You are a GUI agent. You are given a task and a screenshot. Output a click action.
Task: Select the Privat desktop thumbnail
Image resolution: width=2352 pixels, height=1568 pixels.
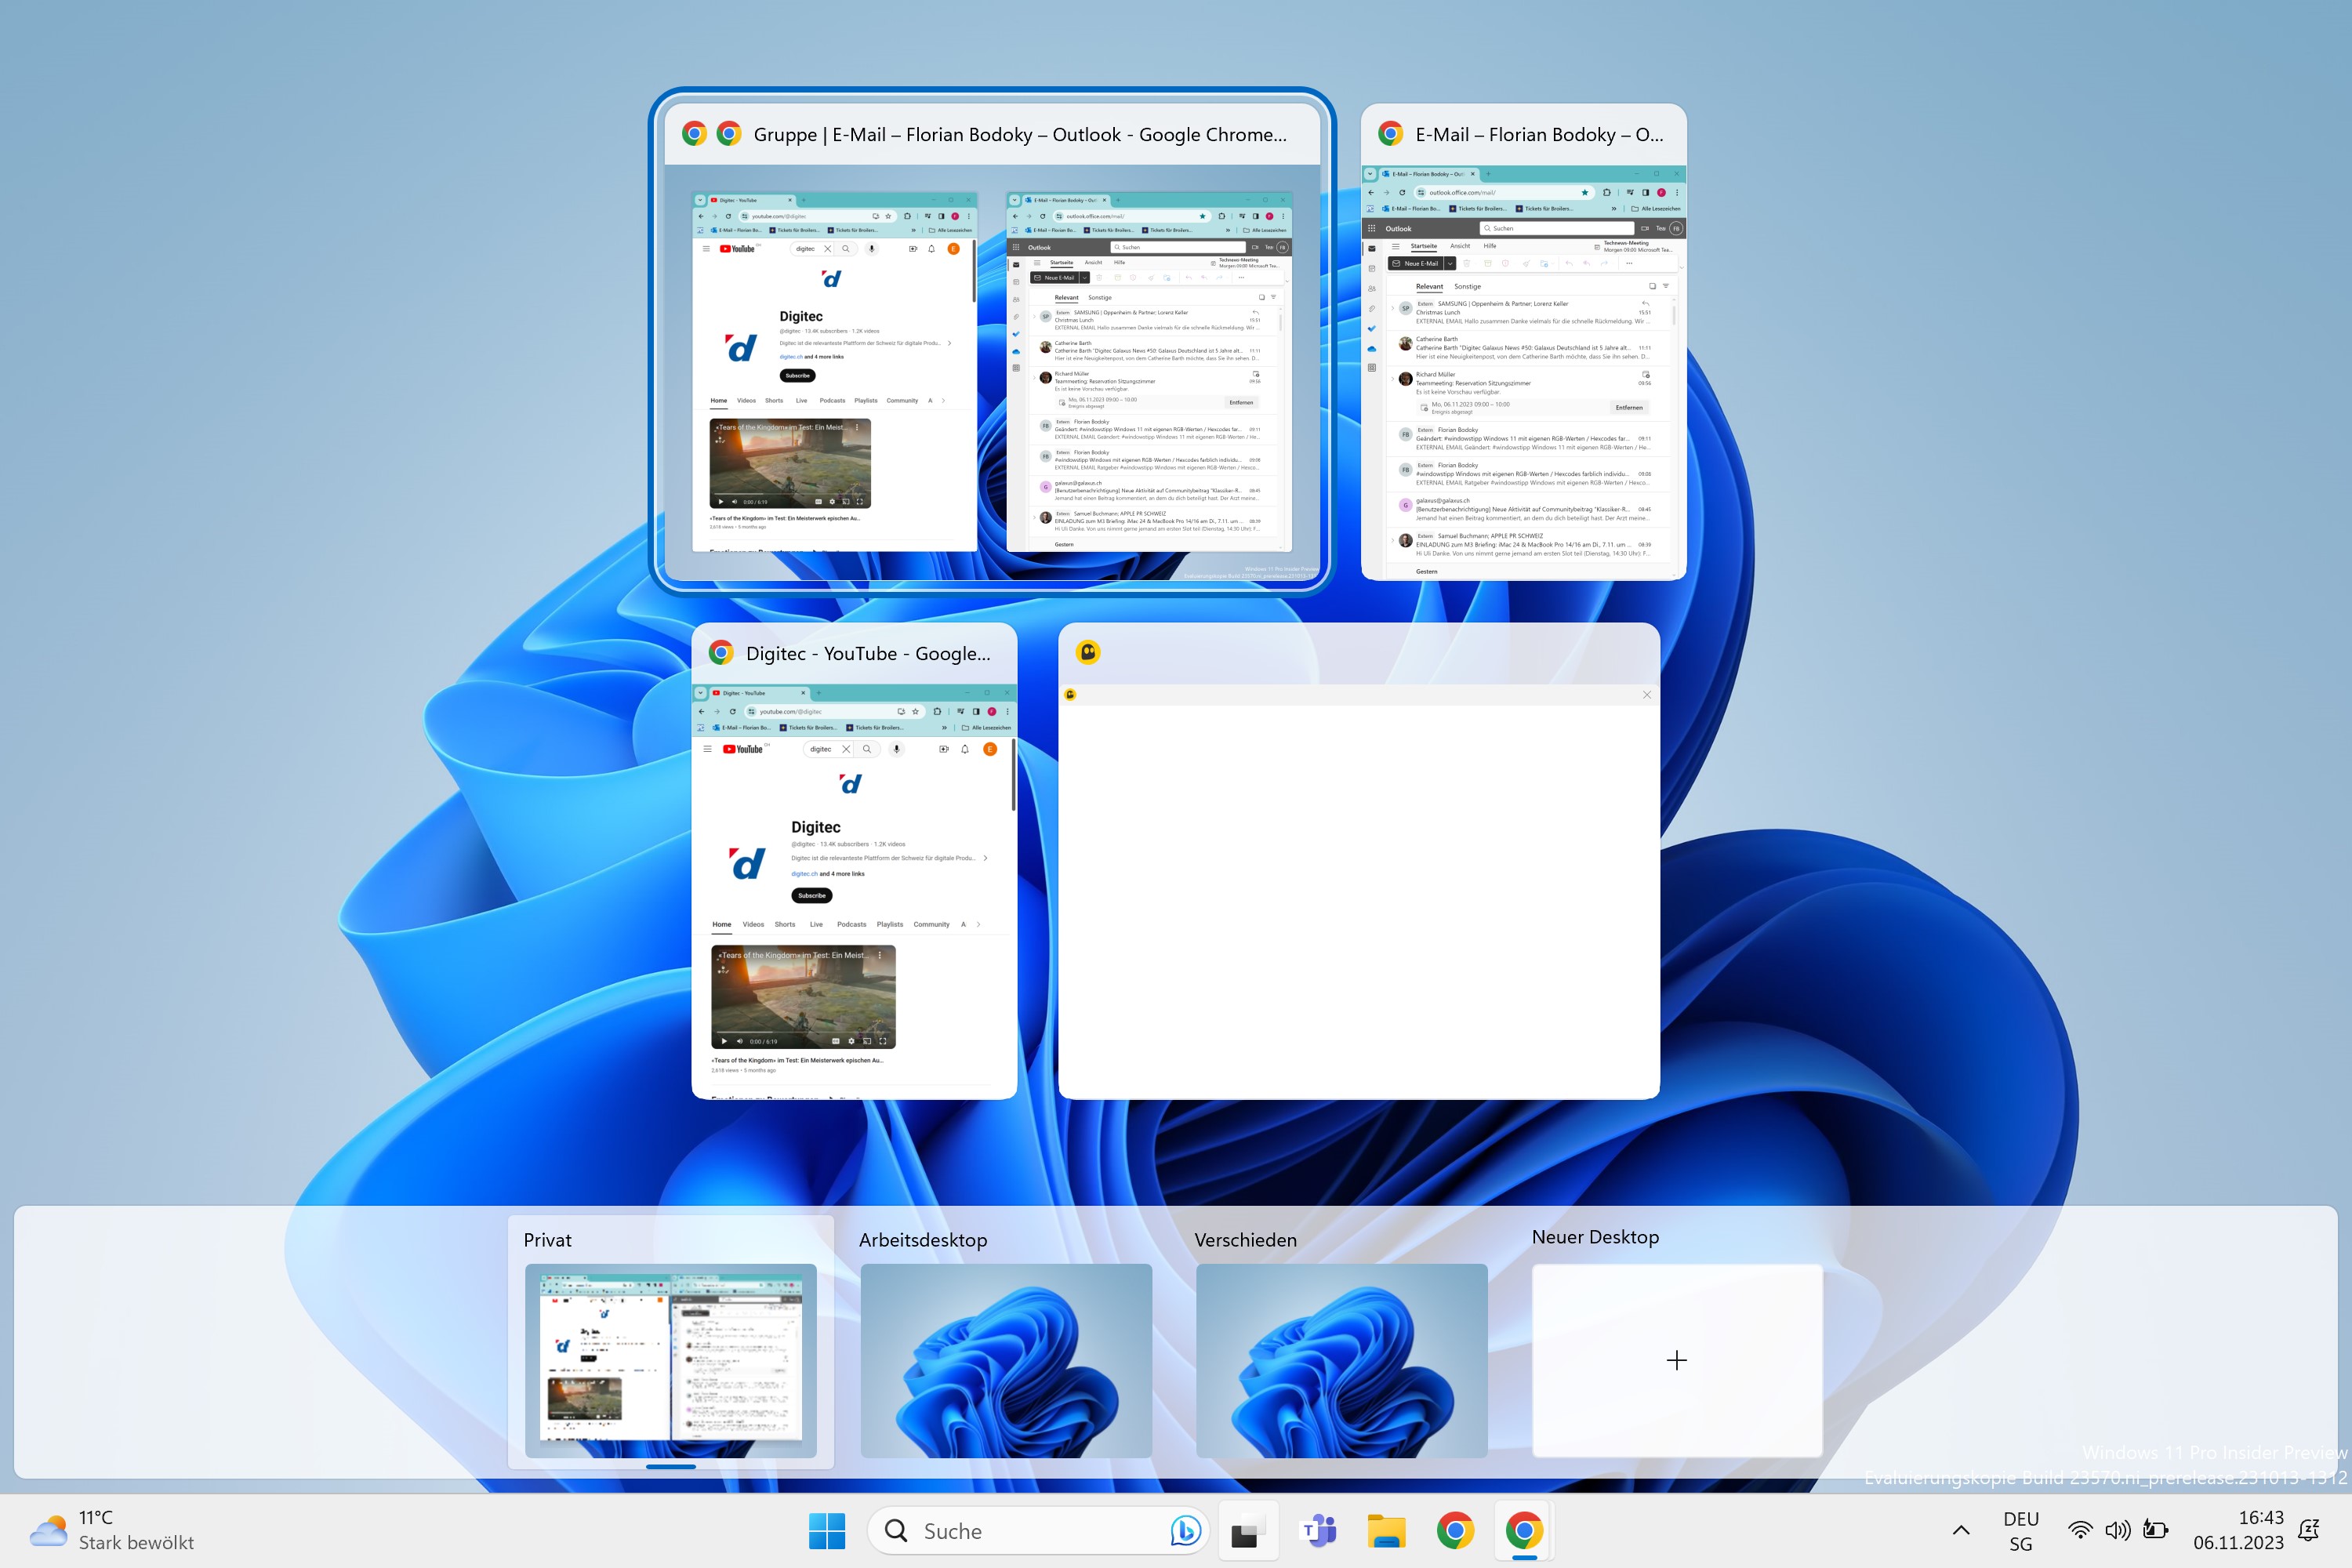coord(671,1360)
